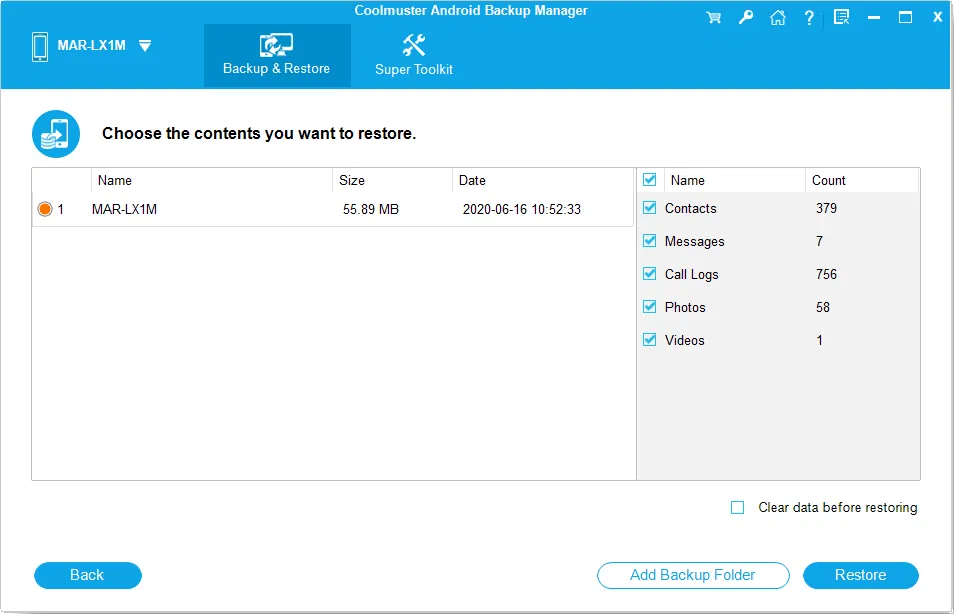
Task: Close the Coolmuster window
Action: click(x=938, y=17)
